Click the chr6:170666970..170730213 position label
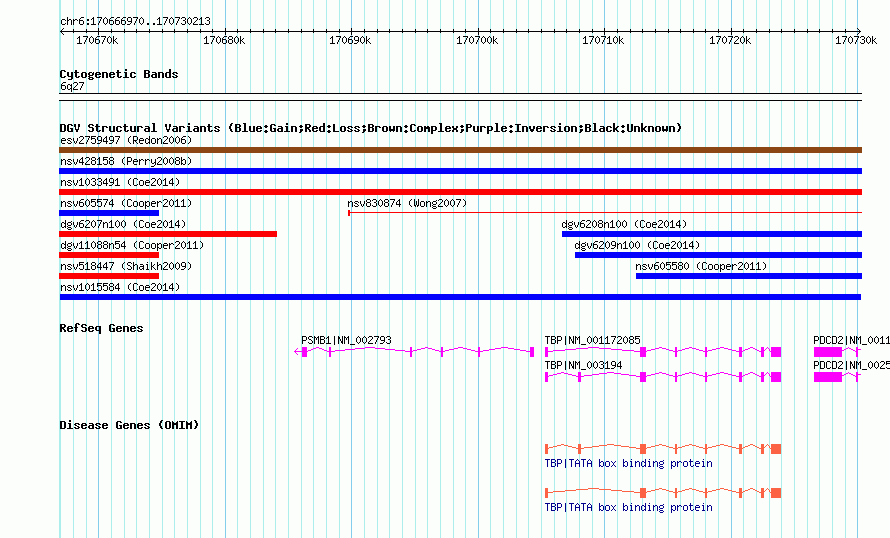890x538 pixels. (135, 21)
